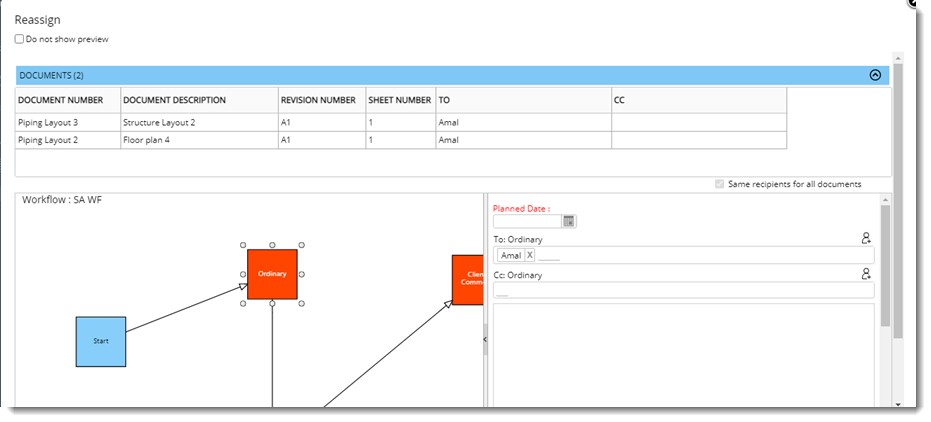931x422 pixels.
Task: Click inside the Cc: Ordinary recipient box
Action: coord(683,290)
